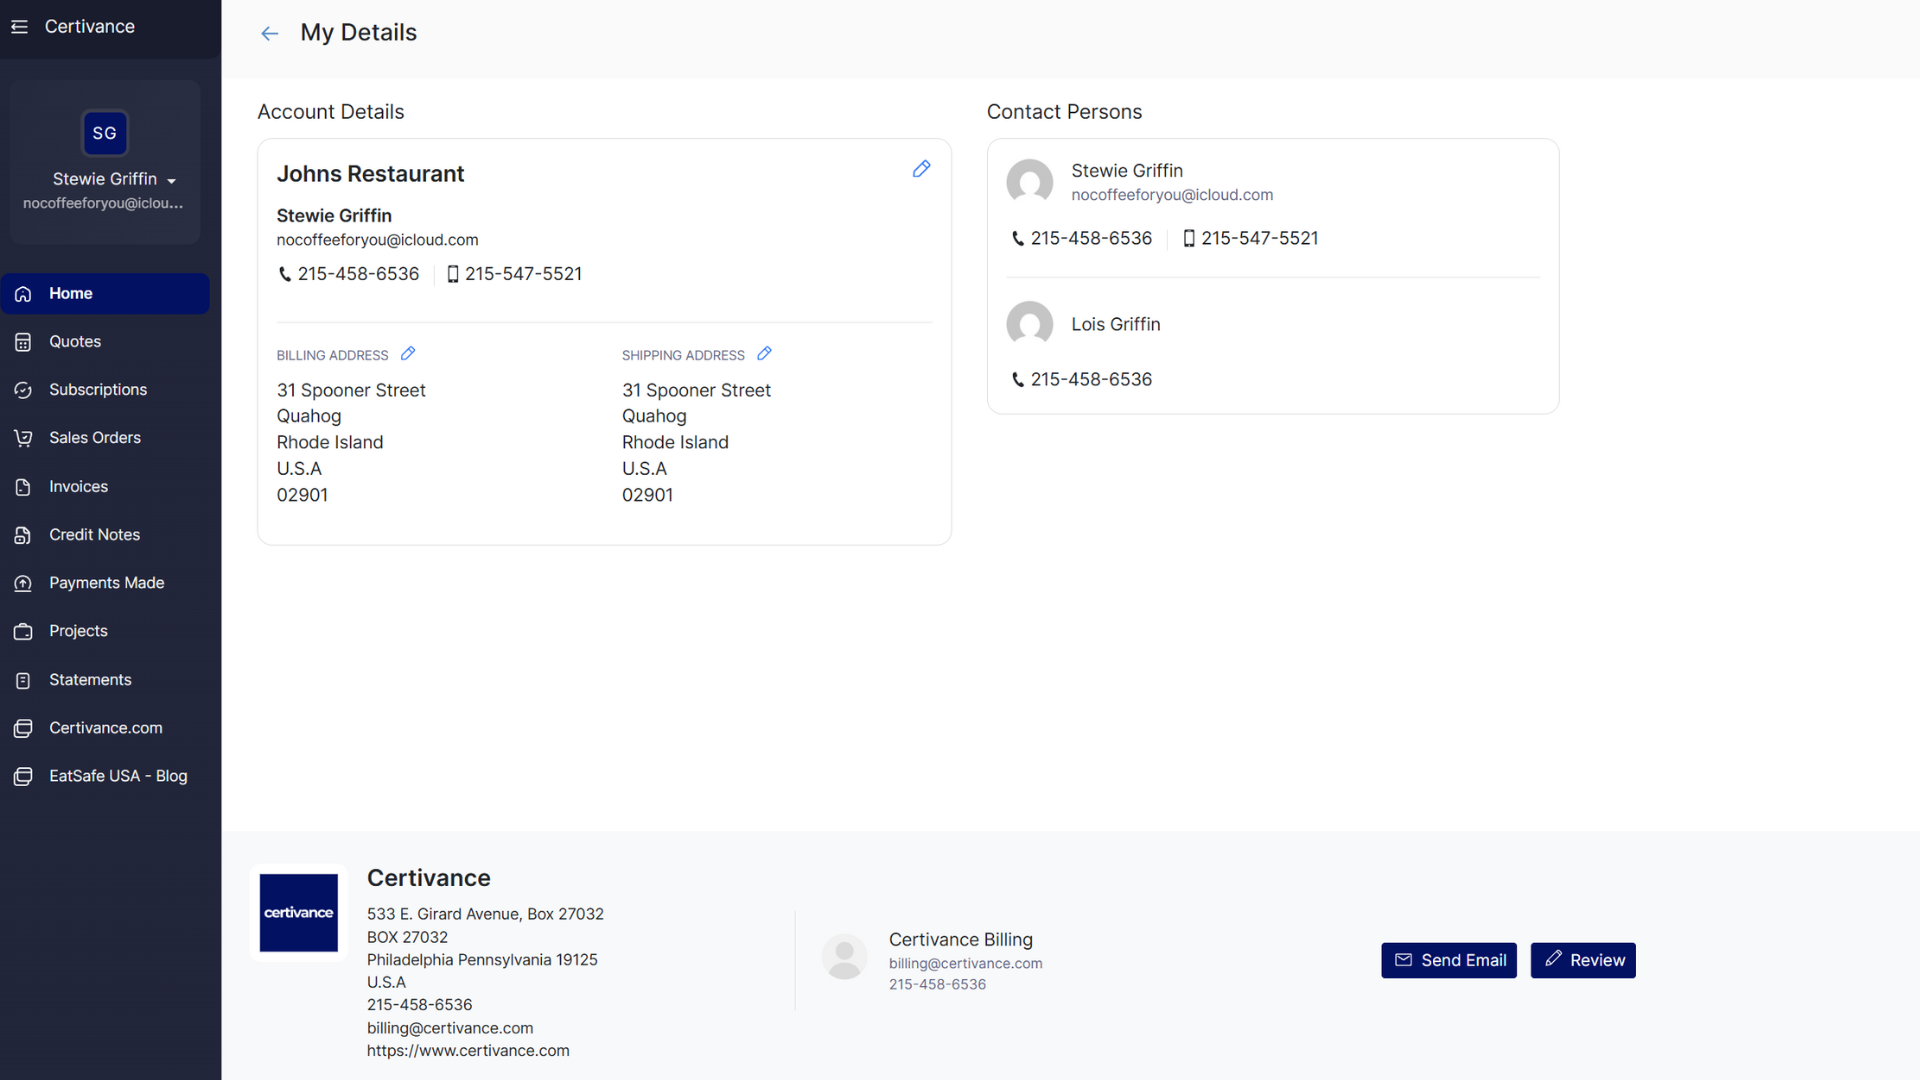This screenshot has width=1920, height=1080.
Task: Go to Sales Orders section
Action: tap(95, 438)
